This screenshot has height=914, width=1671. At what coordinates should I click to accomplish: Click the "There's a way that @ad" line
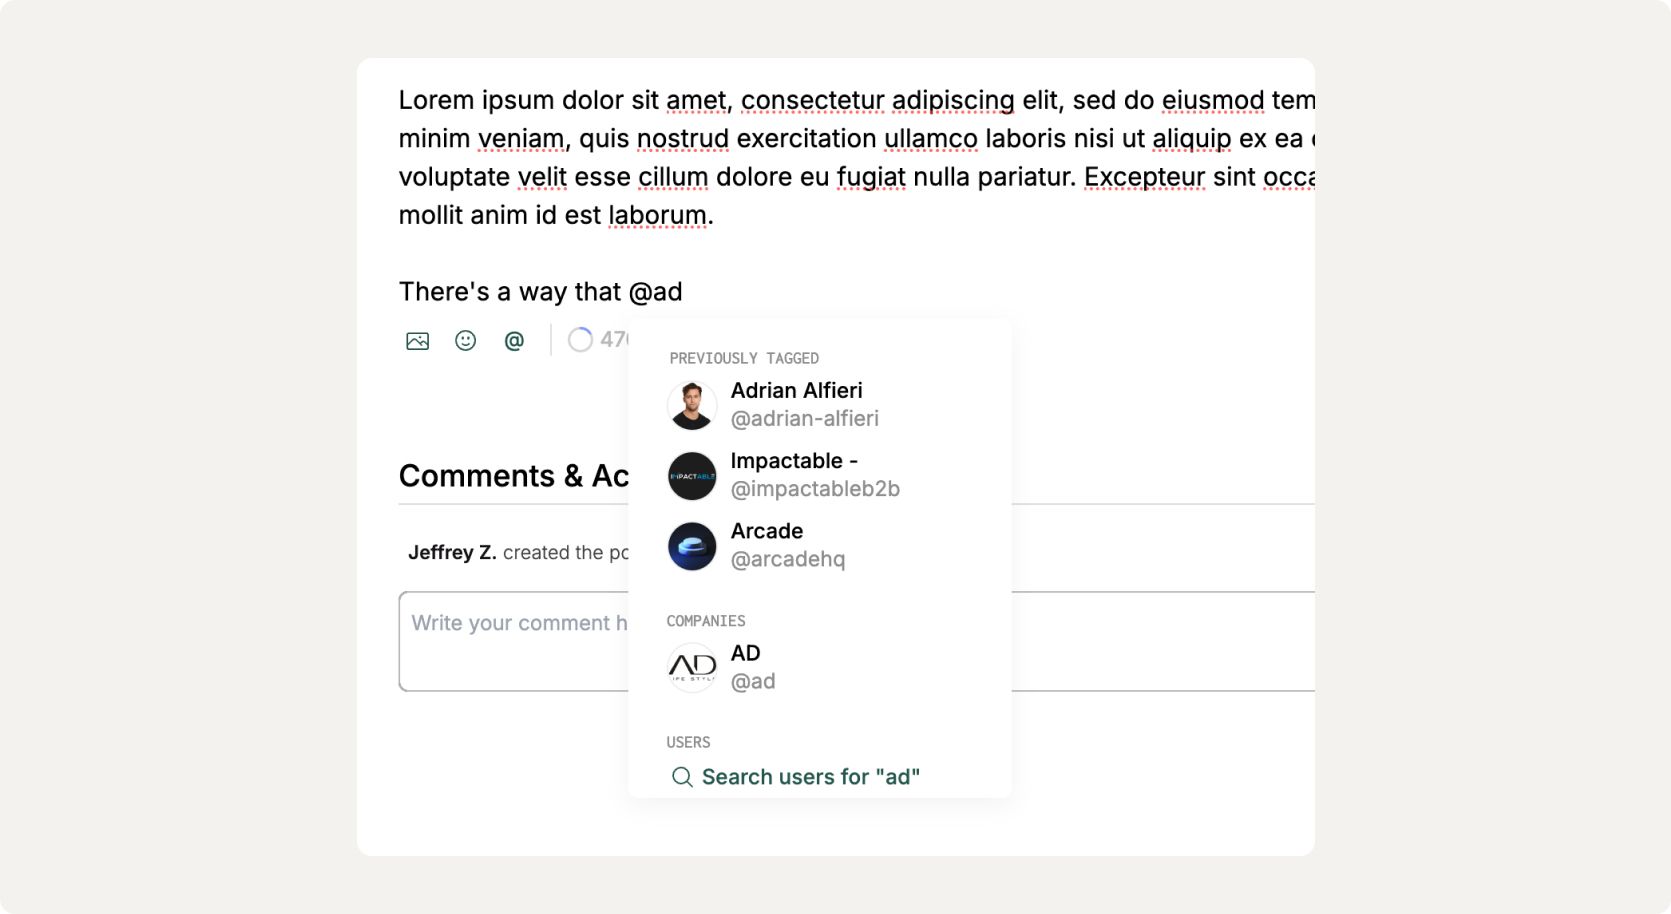540,292
